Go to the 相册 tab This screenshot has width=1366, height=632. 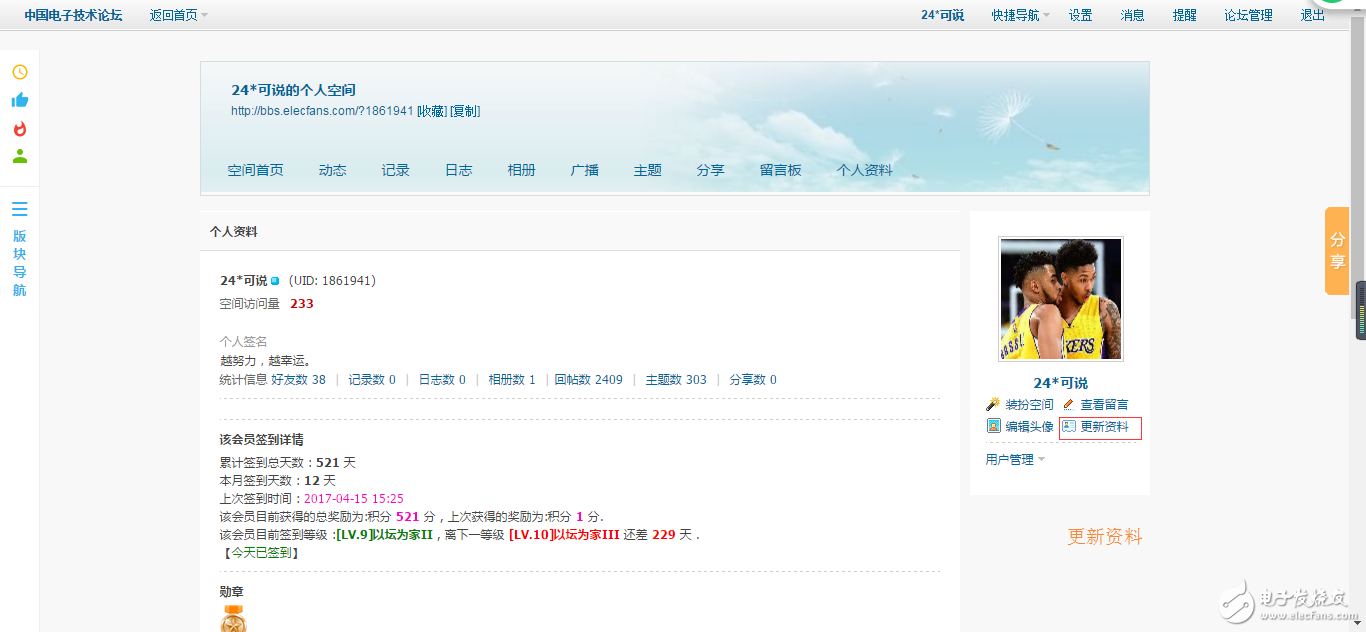tap(521, 170)
